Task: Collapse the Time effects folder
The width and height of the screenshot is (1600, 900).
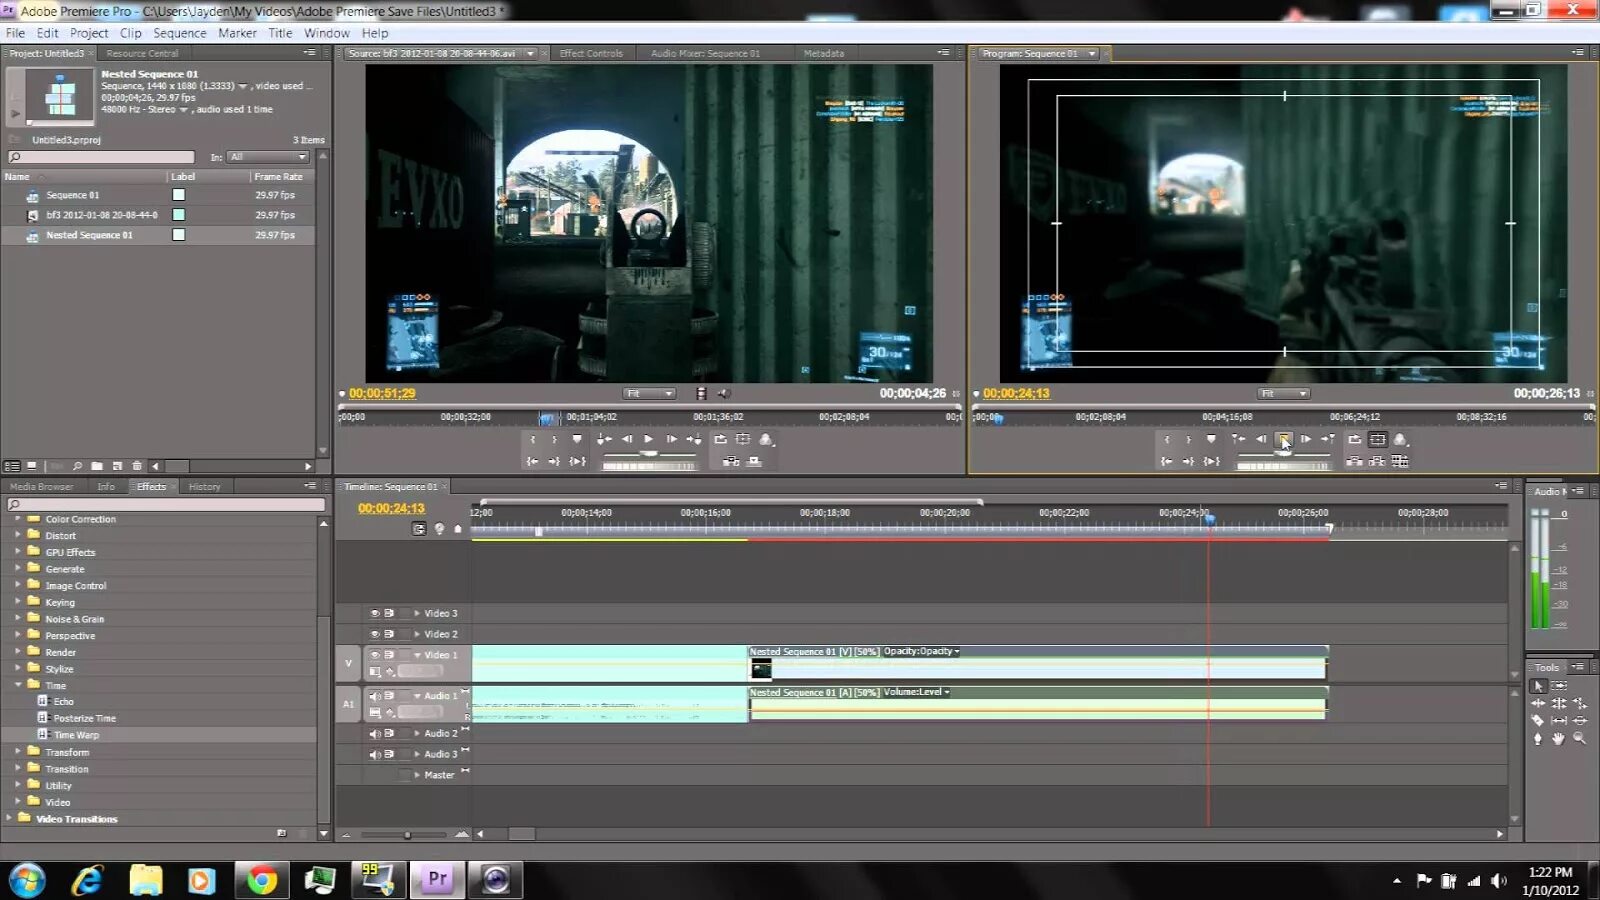Action: point(17,685)
